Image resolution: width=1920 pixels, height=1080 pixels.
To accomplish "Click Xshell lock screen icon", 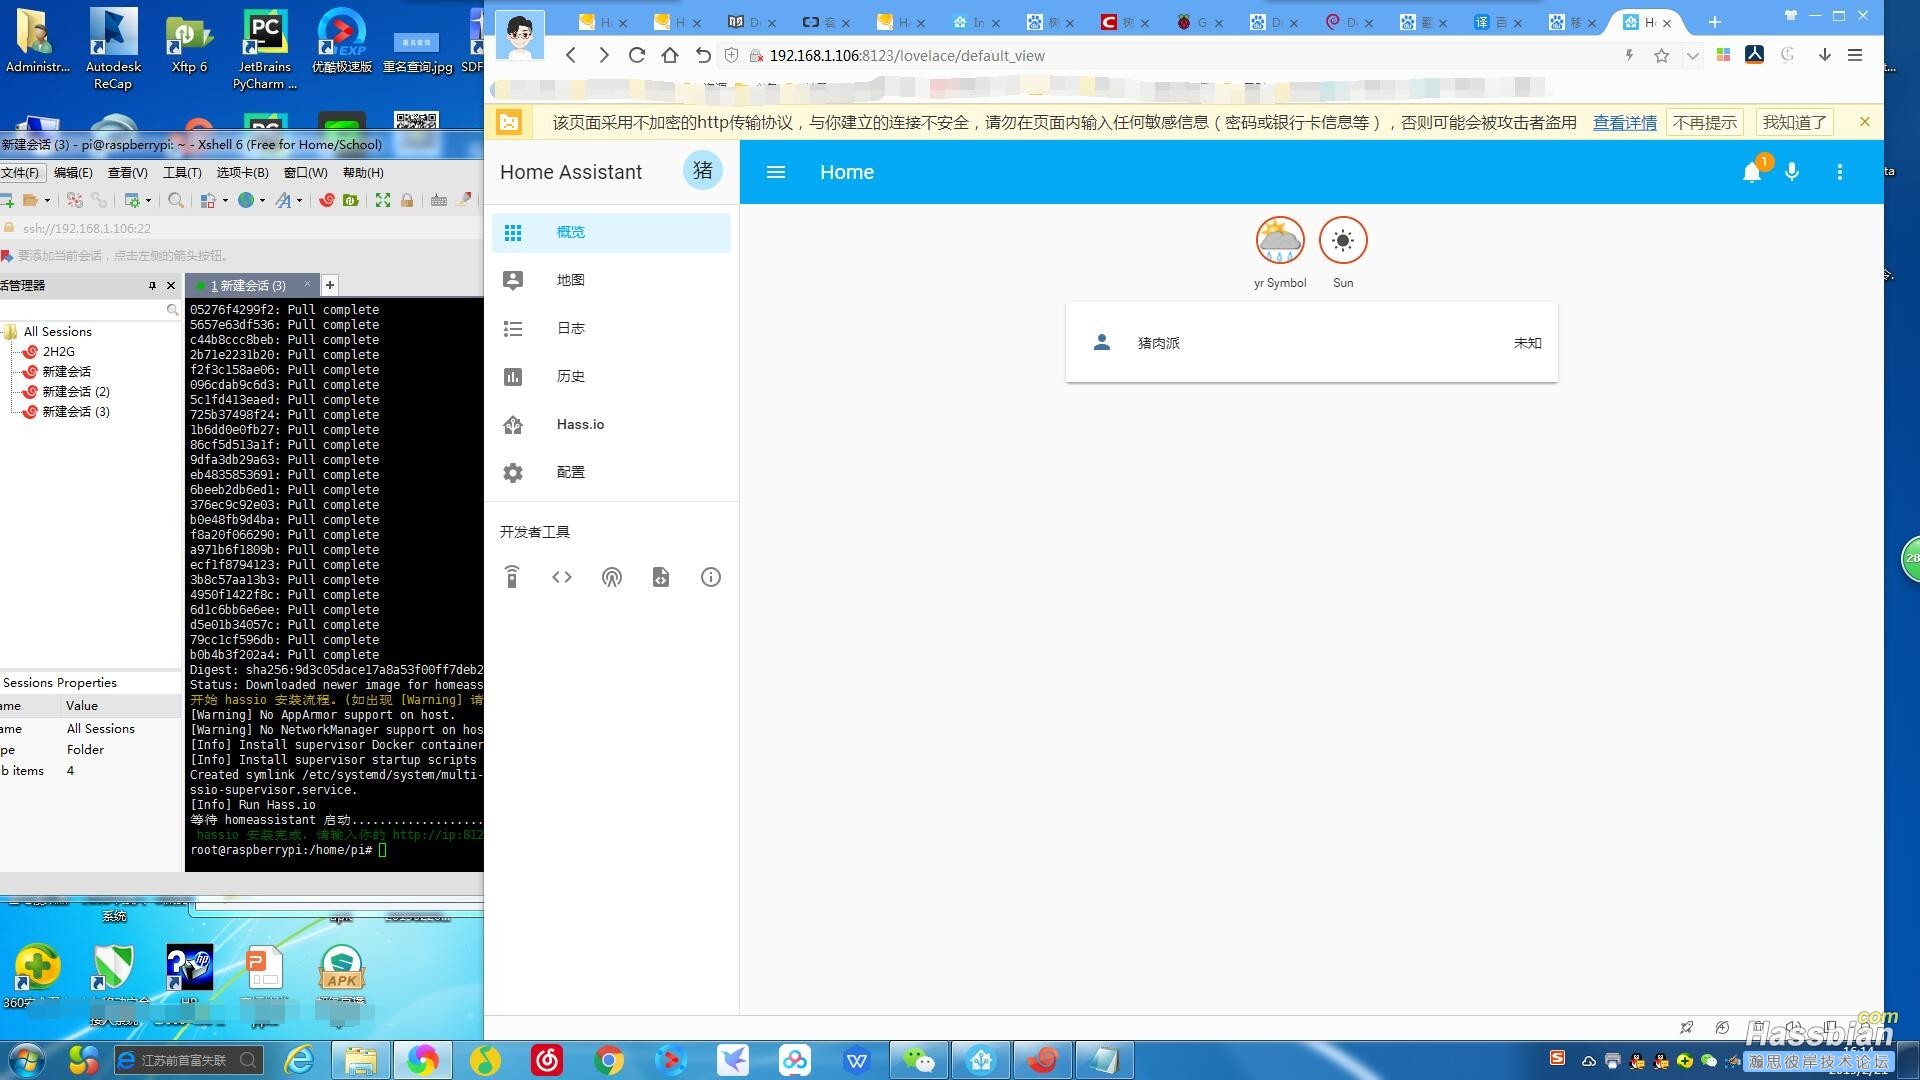I will (407, 201).
